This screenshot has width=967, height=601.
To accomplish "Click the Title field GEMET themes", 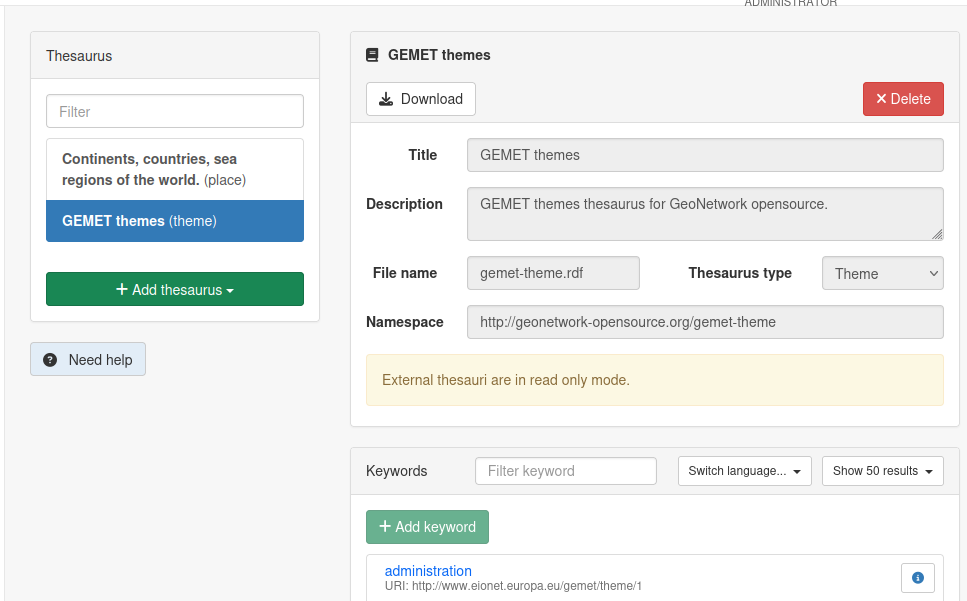I will pyautogui.click(x=705, y=155).
